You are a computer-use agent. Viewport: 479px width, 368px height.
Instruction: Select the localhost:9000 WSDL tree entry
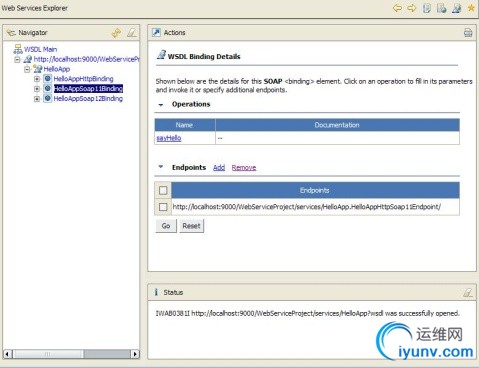pyautogui.click(x=86, y=59)
